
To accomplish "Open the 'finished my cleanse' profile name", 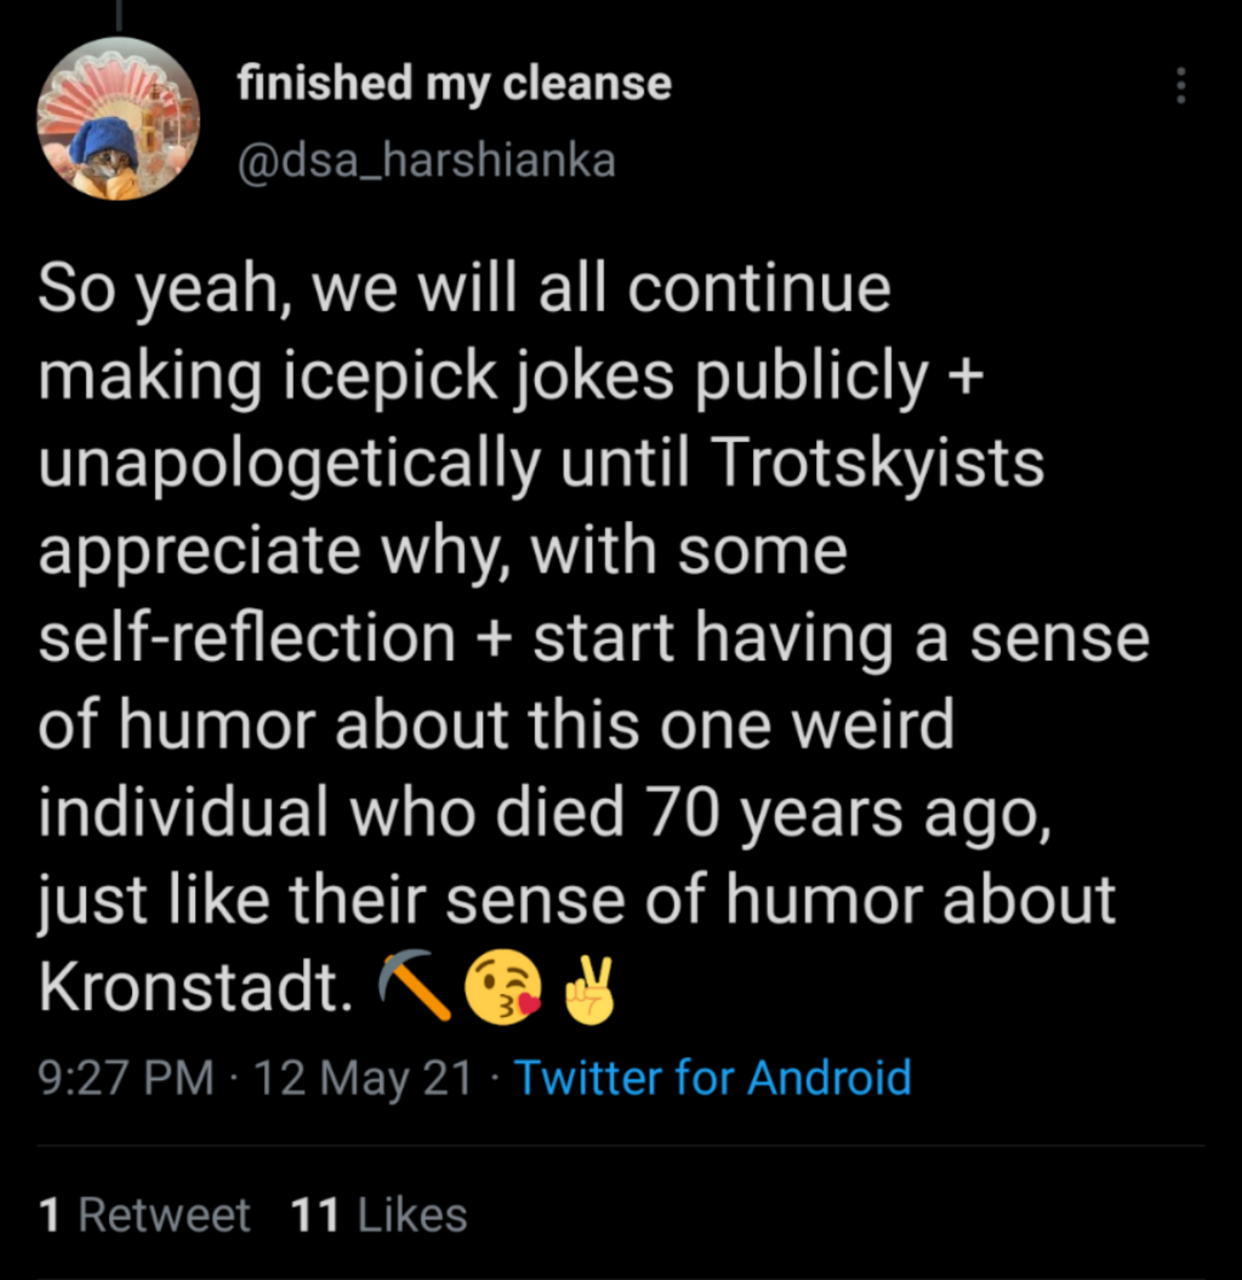I will [x=454, y=82].
